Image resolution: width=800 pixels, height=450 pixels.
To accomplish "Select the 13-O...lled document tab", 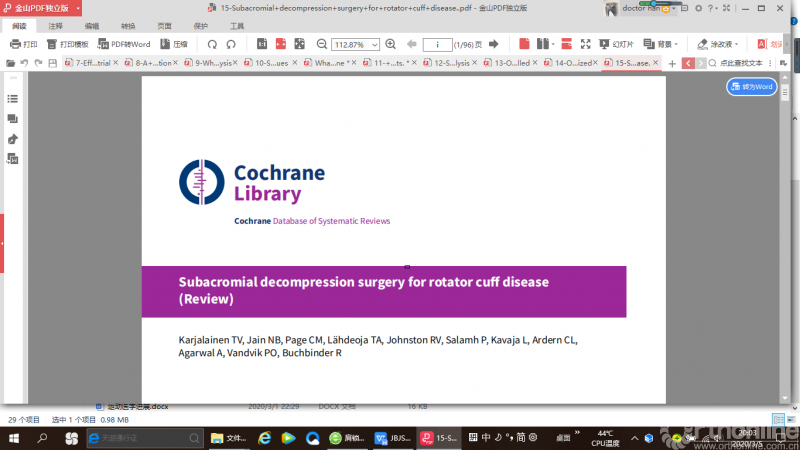I will 512,63.
